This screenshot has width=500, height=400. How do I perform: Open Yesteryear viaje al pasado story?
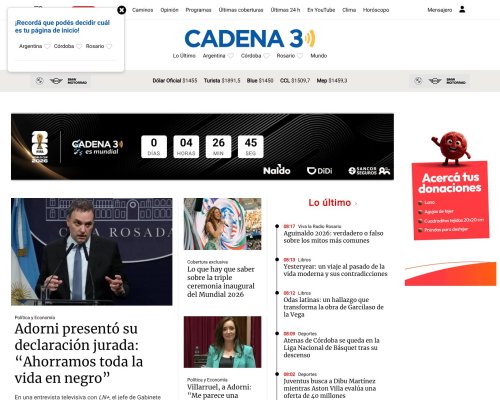(x=335, y=270)
